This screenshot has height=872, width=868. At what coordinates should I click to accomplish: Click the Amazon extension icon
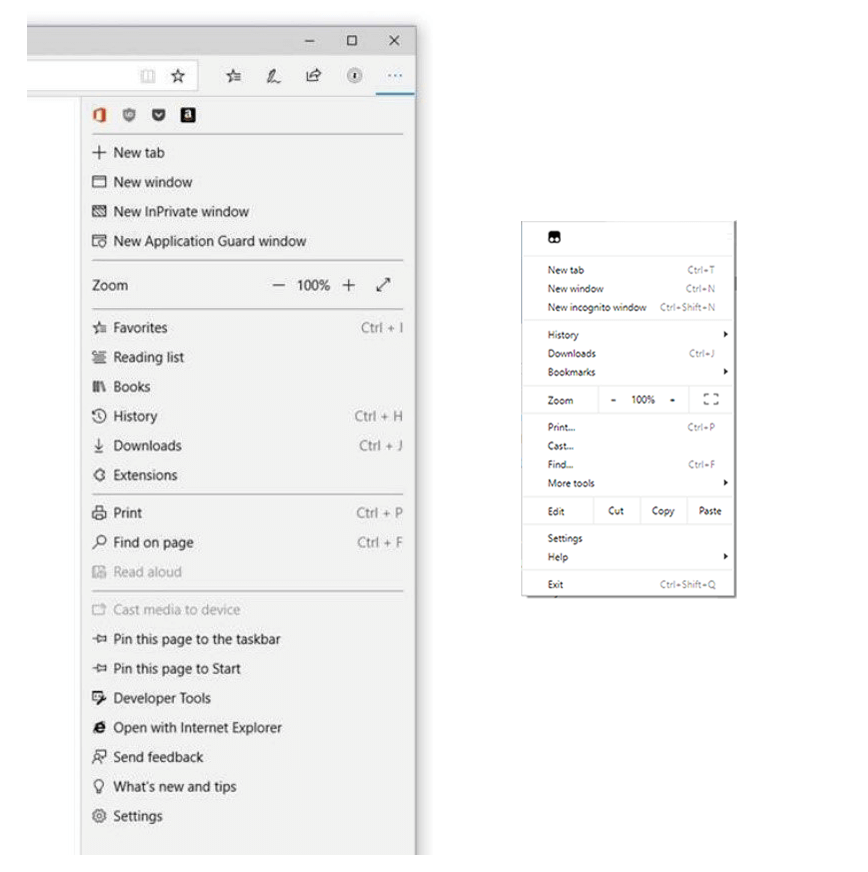coord(187,115)
